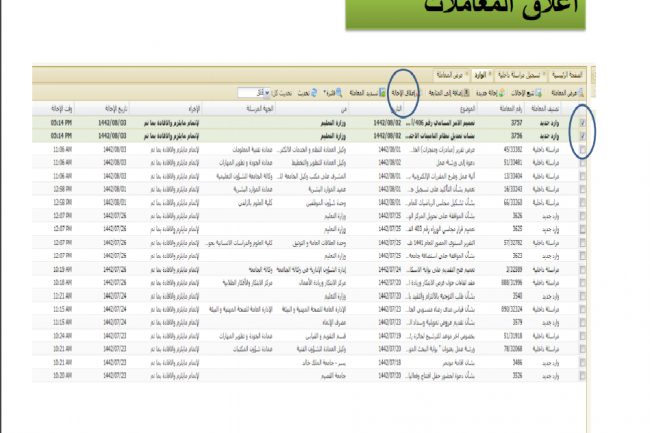
Task: Click the 10:20 AM time cell
Action: [63, 376]
